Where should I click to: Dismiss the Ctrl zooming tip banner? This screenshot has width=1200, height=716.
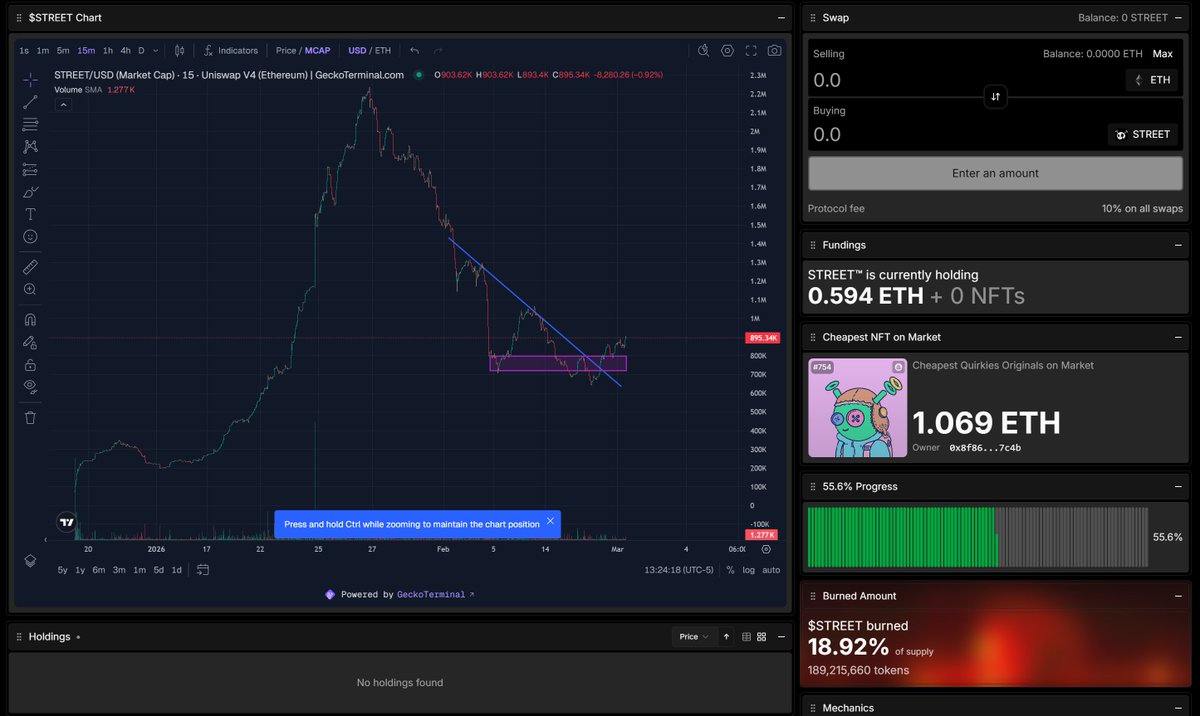point(549,522)
